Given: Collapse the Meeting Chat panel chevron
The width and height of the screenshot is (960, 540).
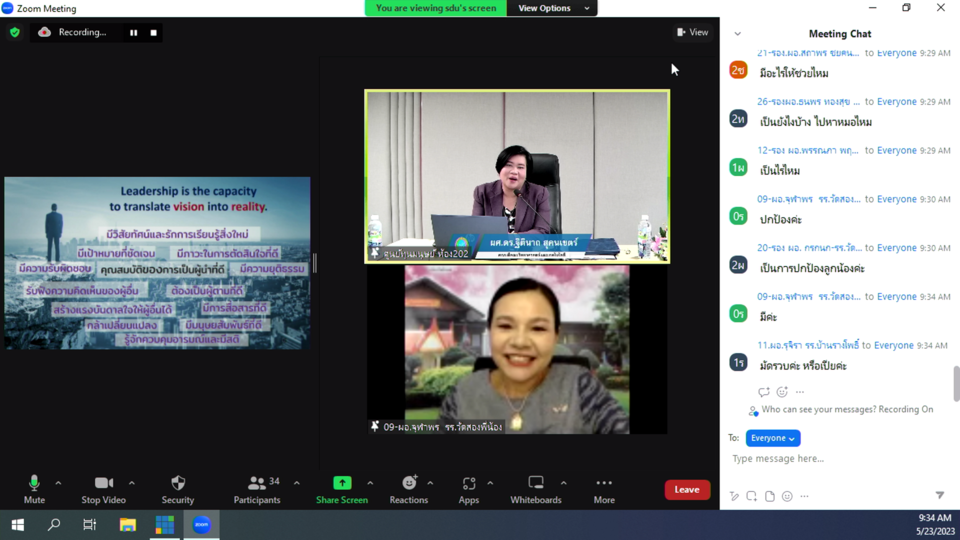Looking at the screenshot, I should point(738,34).
